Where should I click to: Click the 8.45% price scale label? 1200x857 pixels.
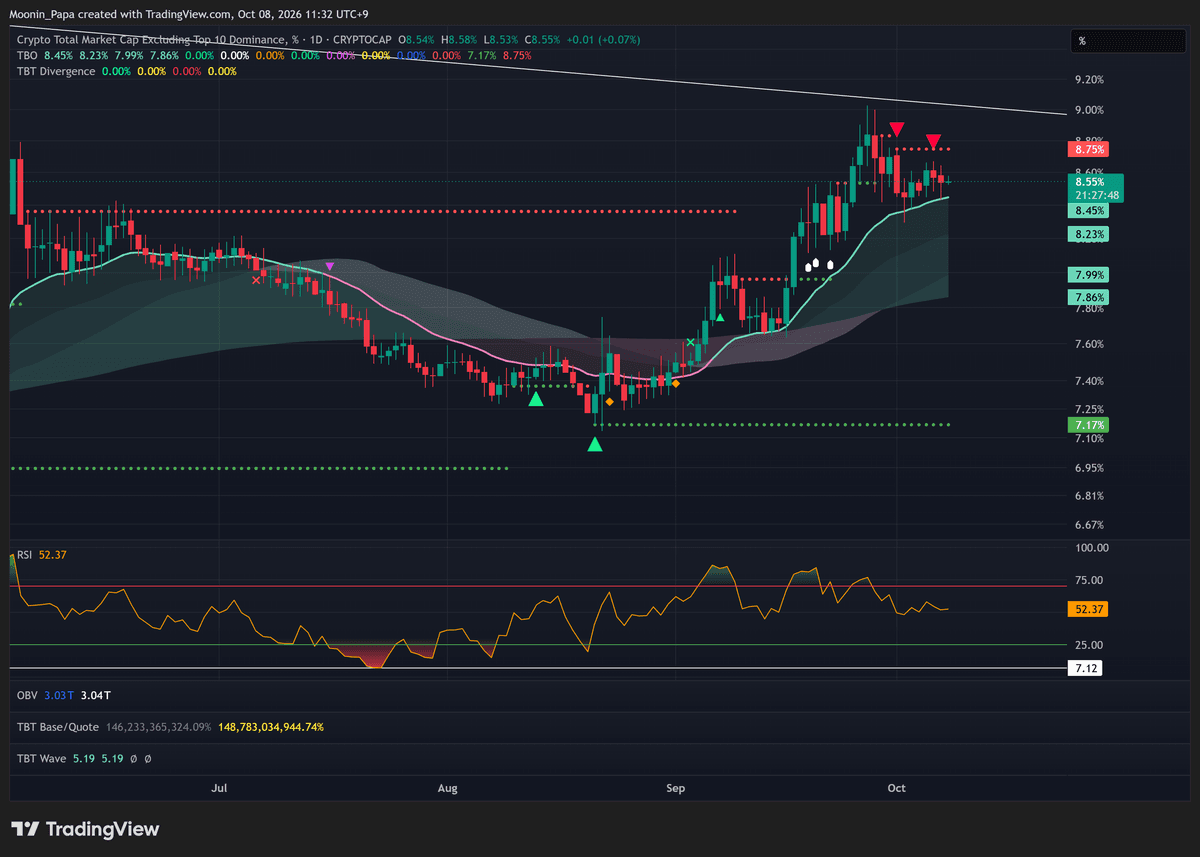click(1087, 211)
